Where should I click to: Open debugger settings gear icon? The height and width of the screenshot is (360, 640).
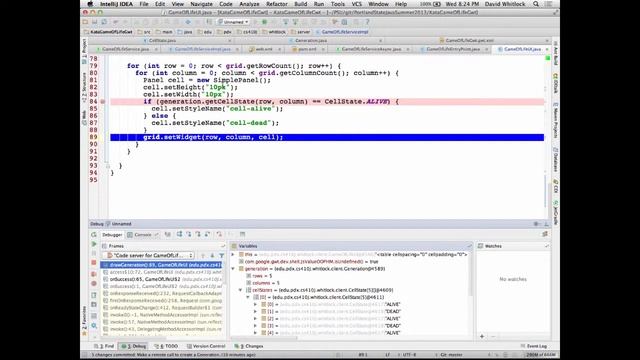[94, 325]
